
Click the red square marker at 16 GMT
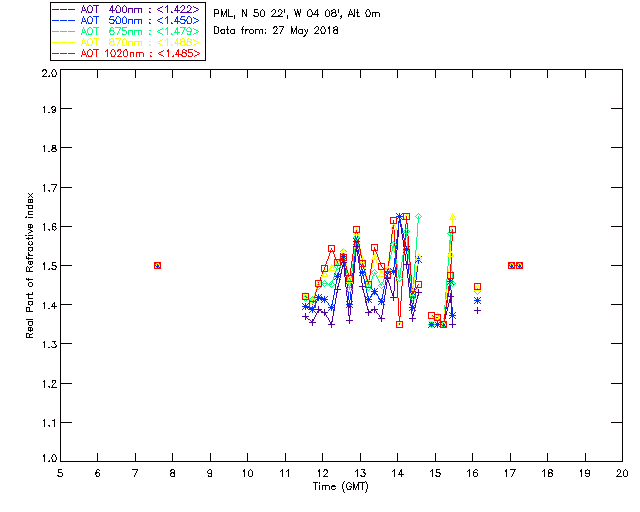pos(478,287)
